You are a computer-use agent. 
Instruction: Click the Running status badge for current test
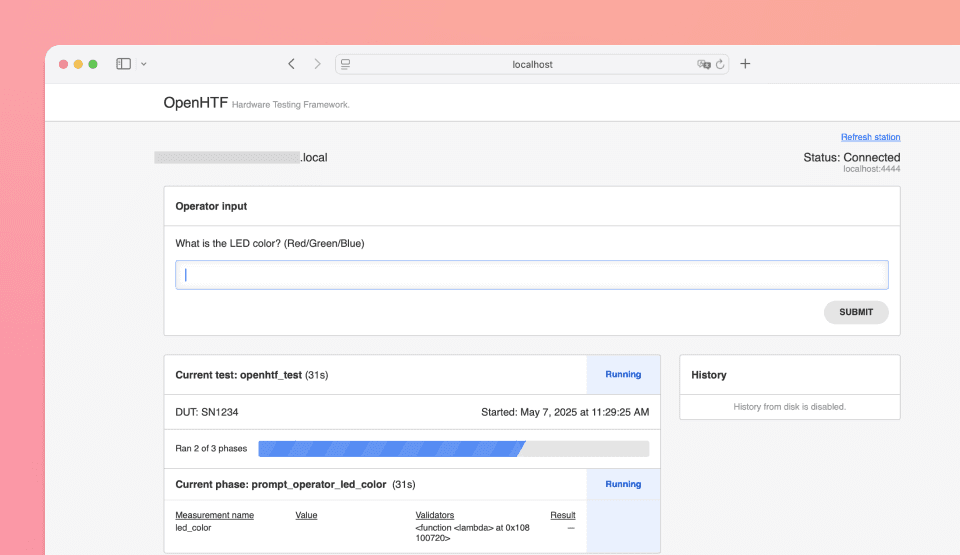pos(623,375)
